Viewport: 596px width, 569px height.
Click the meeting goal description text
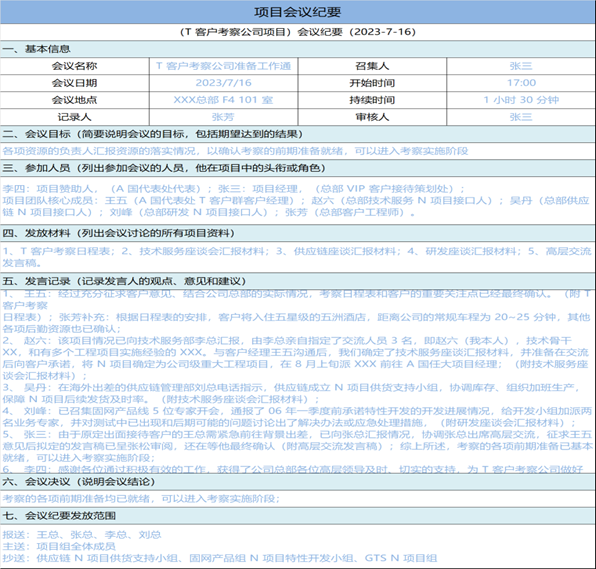click(235, 151)
